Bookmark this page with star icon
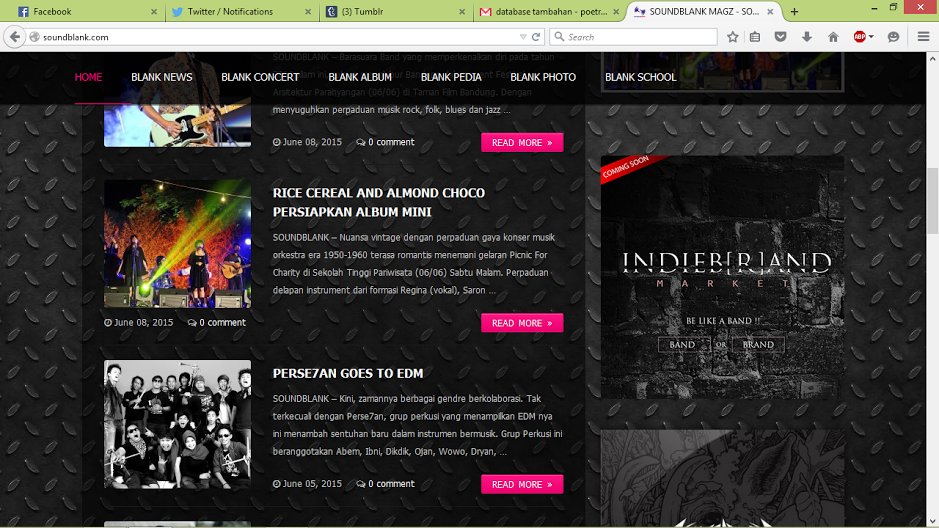 point(732,37)
